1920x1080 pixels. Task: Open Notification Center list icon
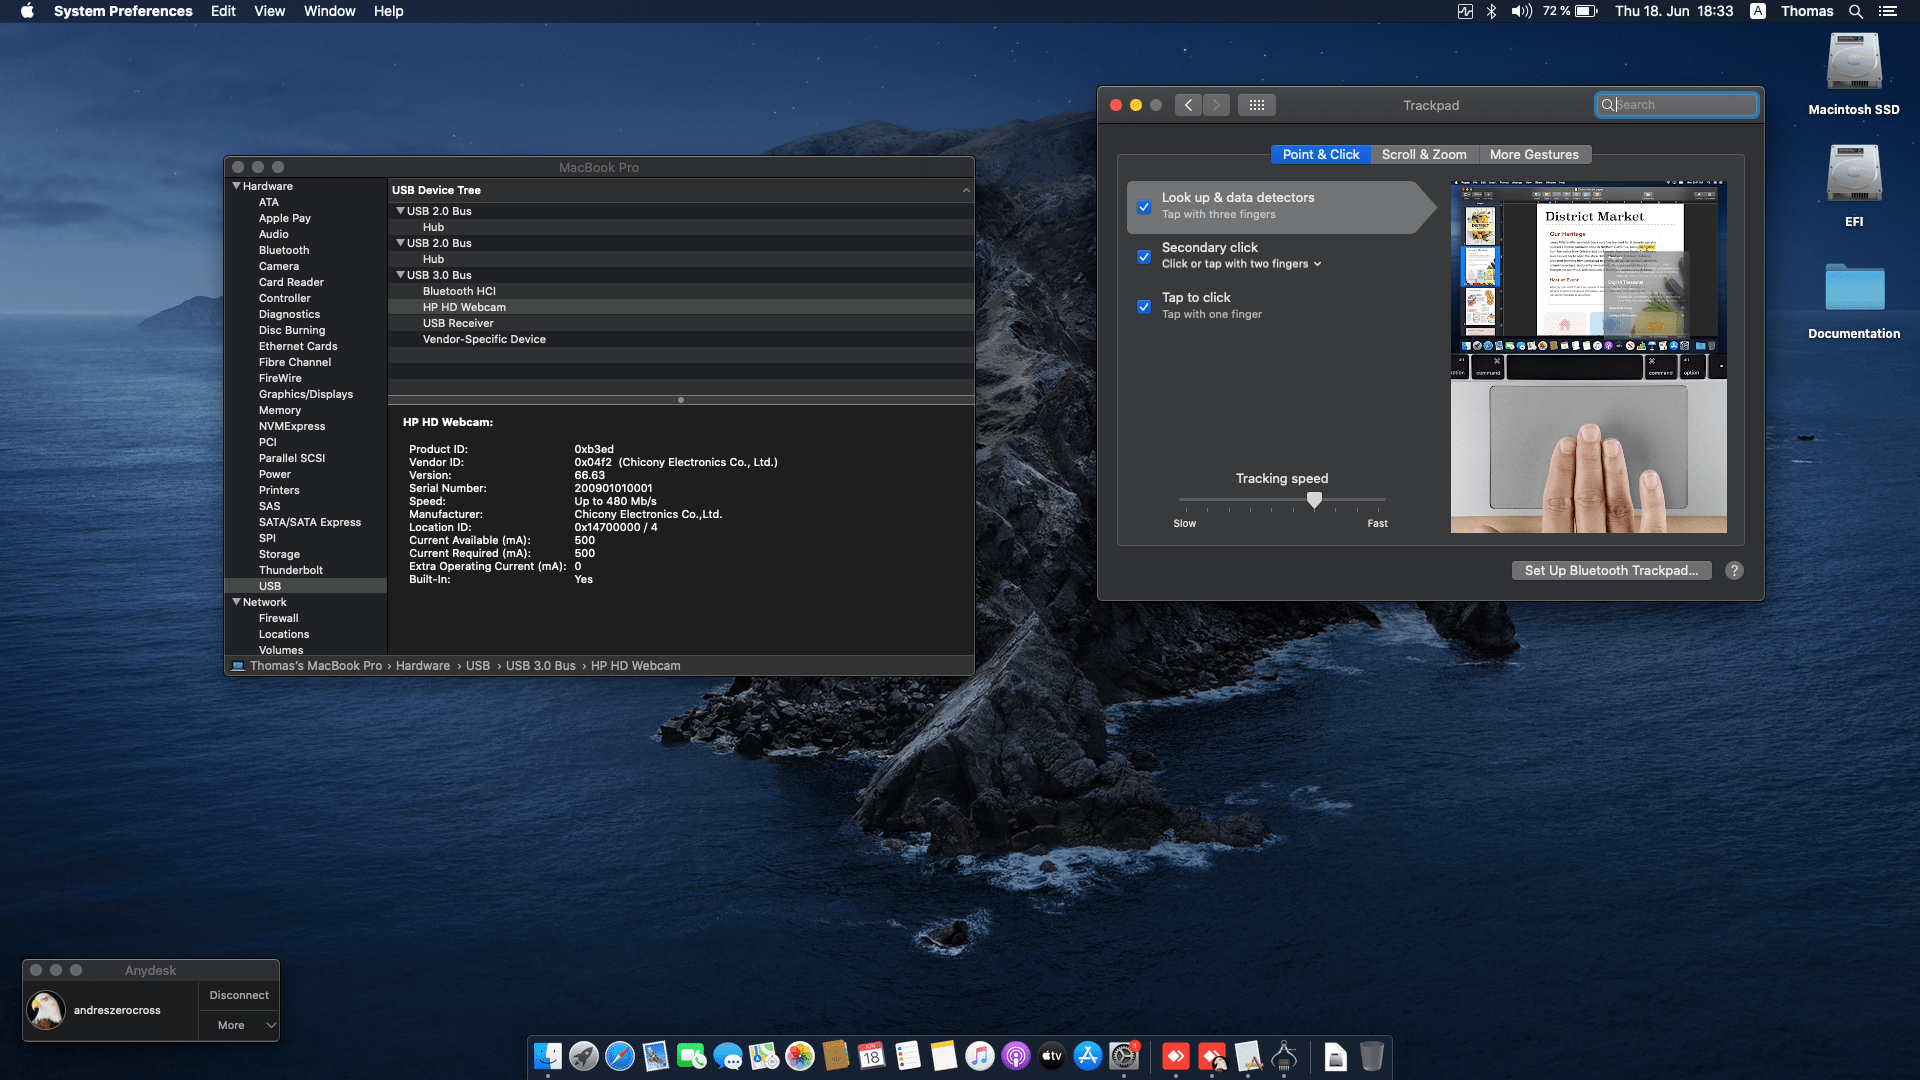1888,11
